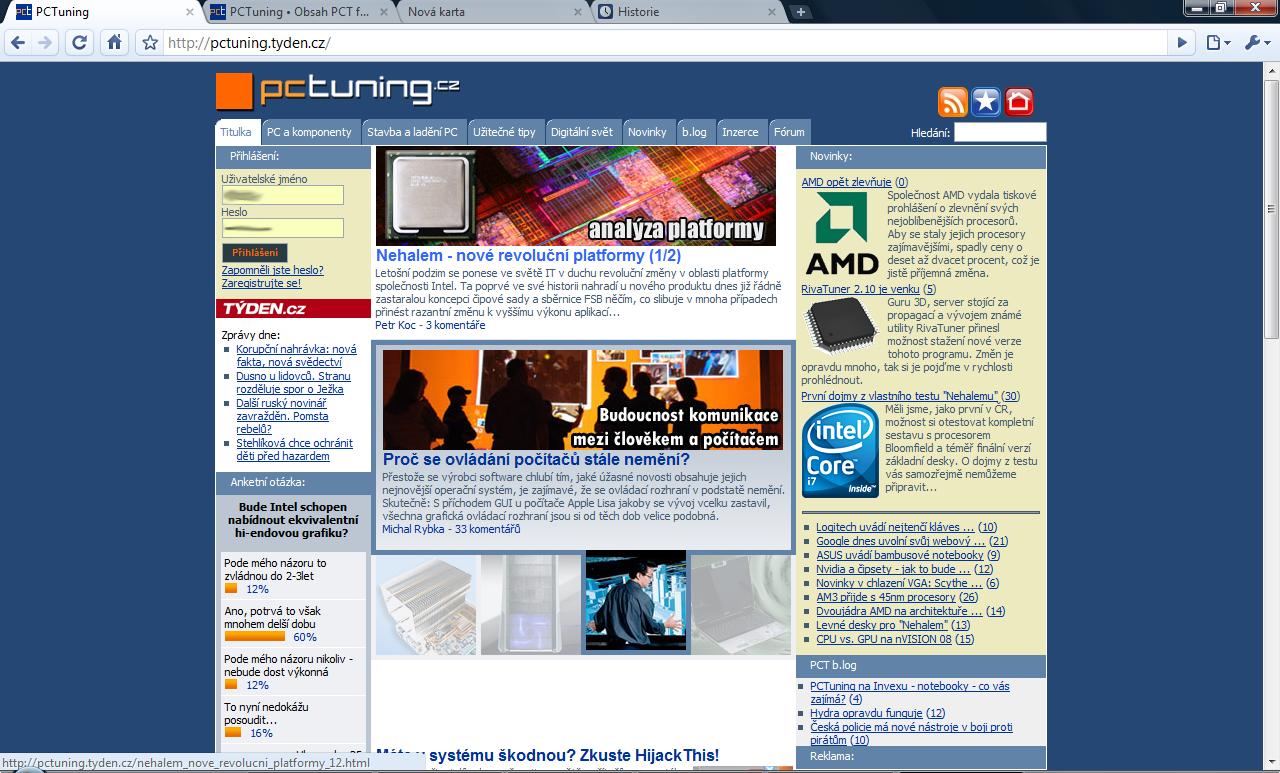Switch to the Historie browser tab
This screenshot has height=773, width=1280.
(x=678, y=12)
